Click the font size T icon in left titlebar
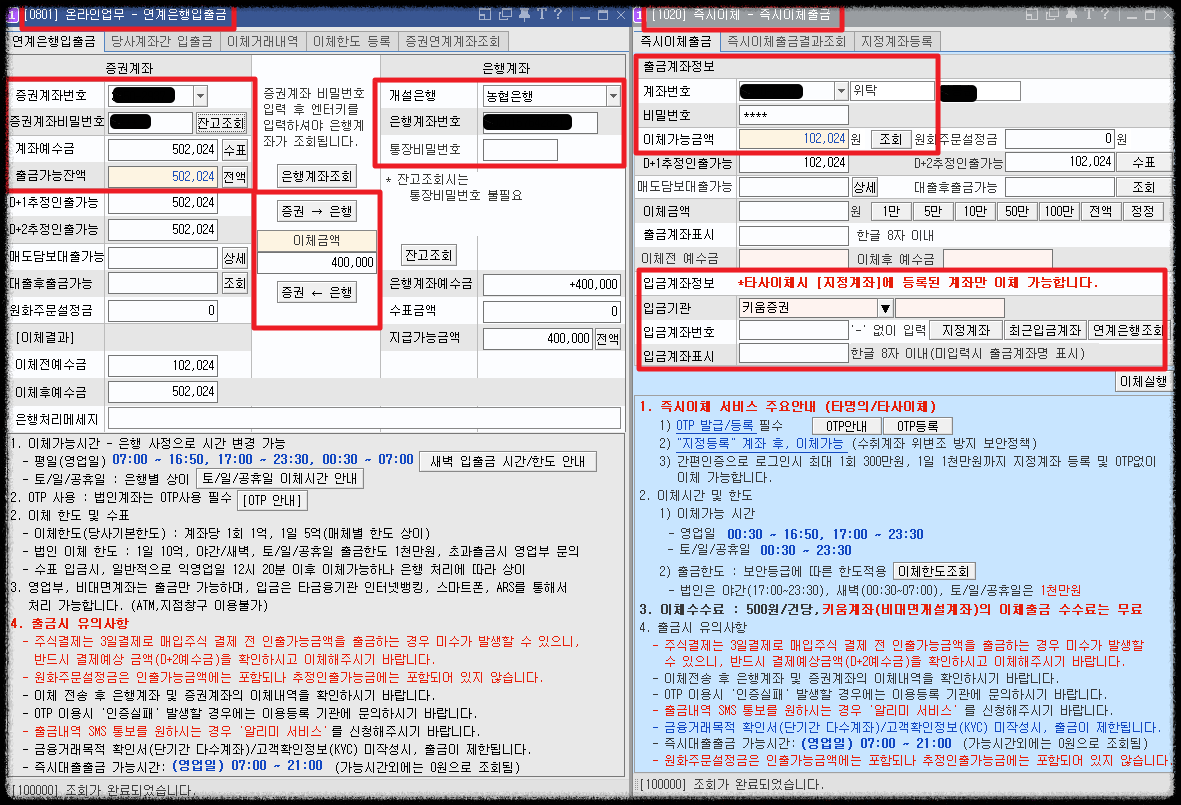 point(543,14)
